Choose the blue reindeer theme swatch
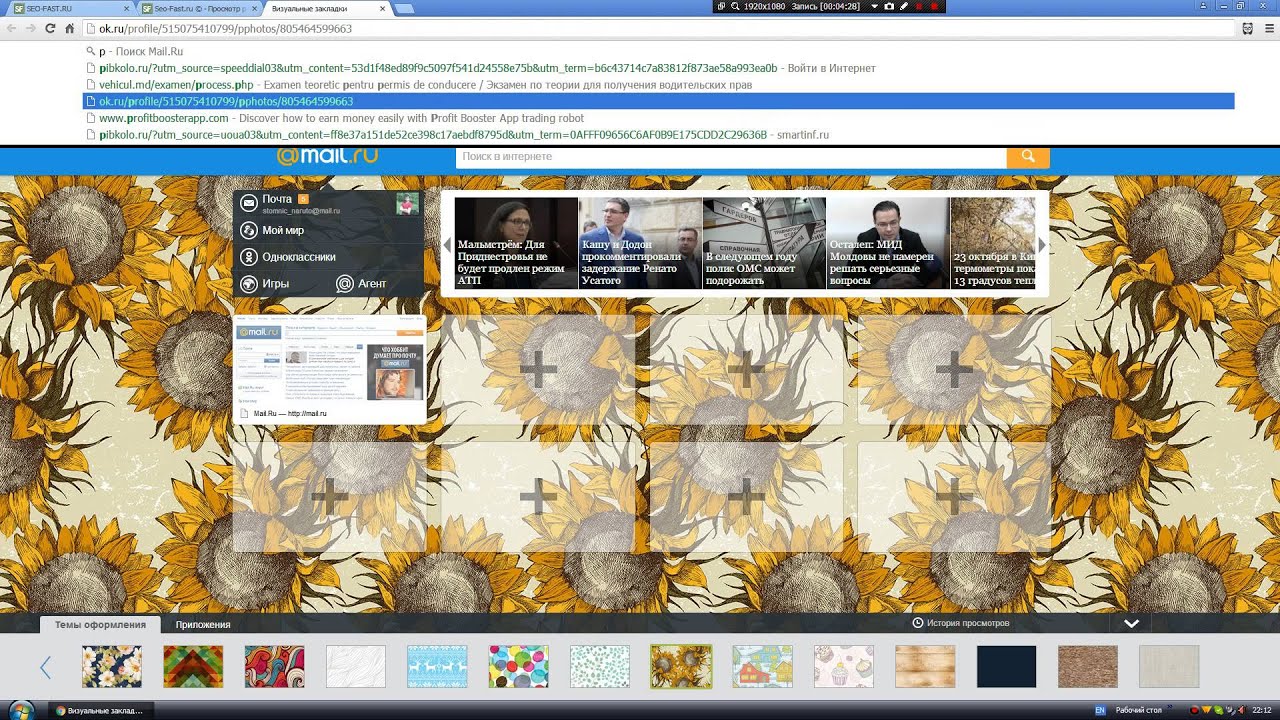Image resolution: width=1280 pixels, height=720 pixels. point(437,666)
